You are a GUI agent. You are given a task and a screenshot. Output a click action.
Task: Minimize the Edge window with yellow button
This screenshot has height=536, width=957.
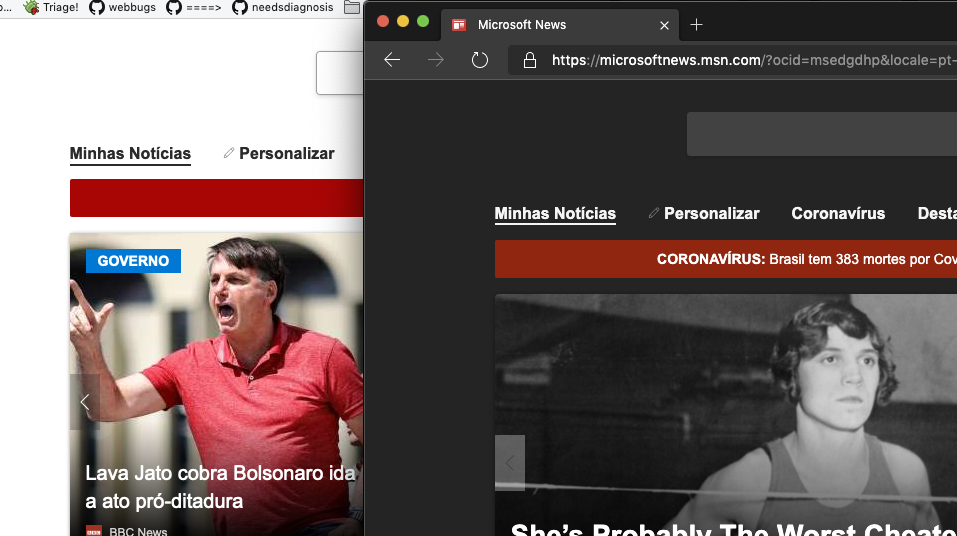point(403,21)
